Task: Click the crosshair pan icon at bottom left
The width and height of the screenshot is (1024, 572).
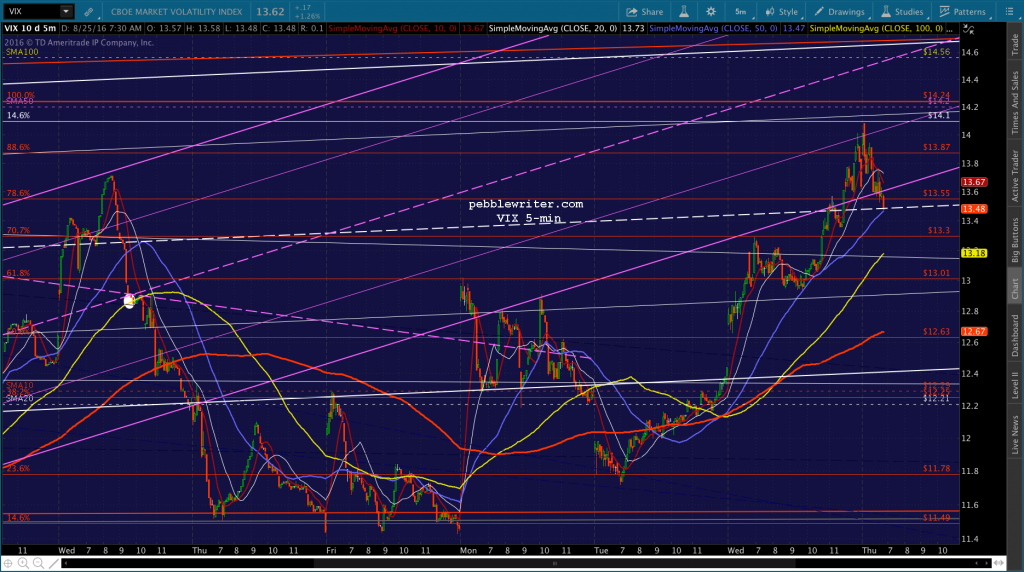Action: (x=8, y=563)
